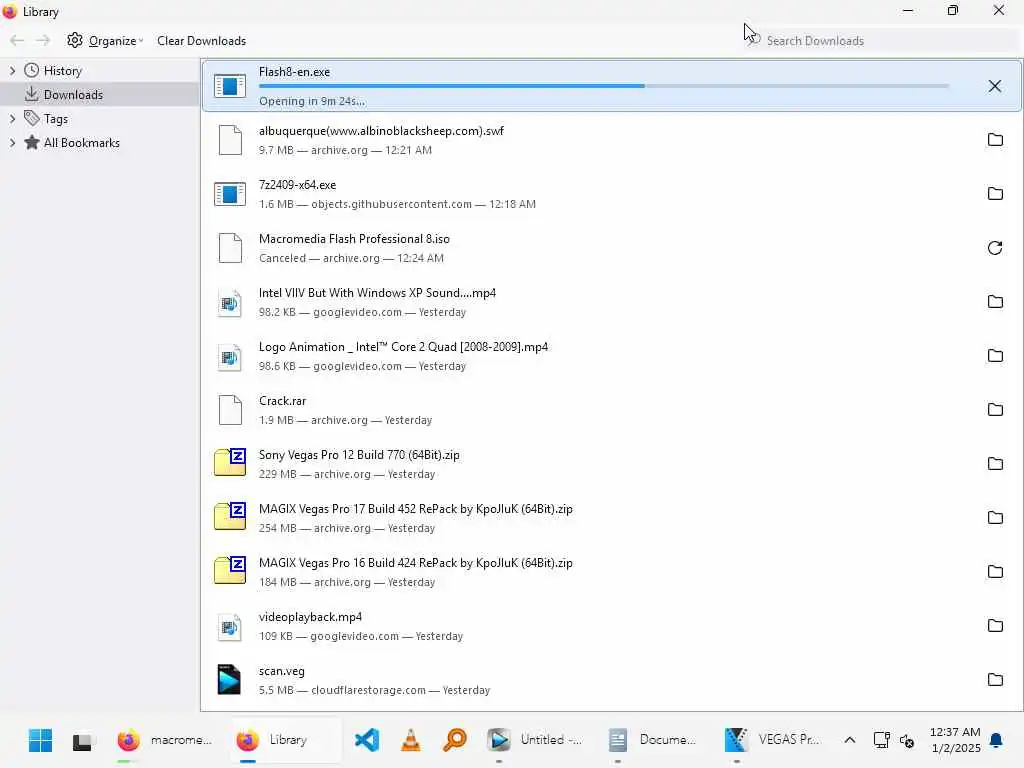The height and width of the screenshot is (768, 1024).
Task: Click the Crack.rar blank file icon
Action: tap(230, 410)
